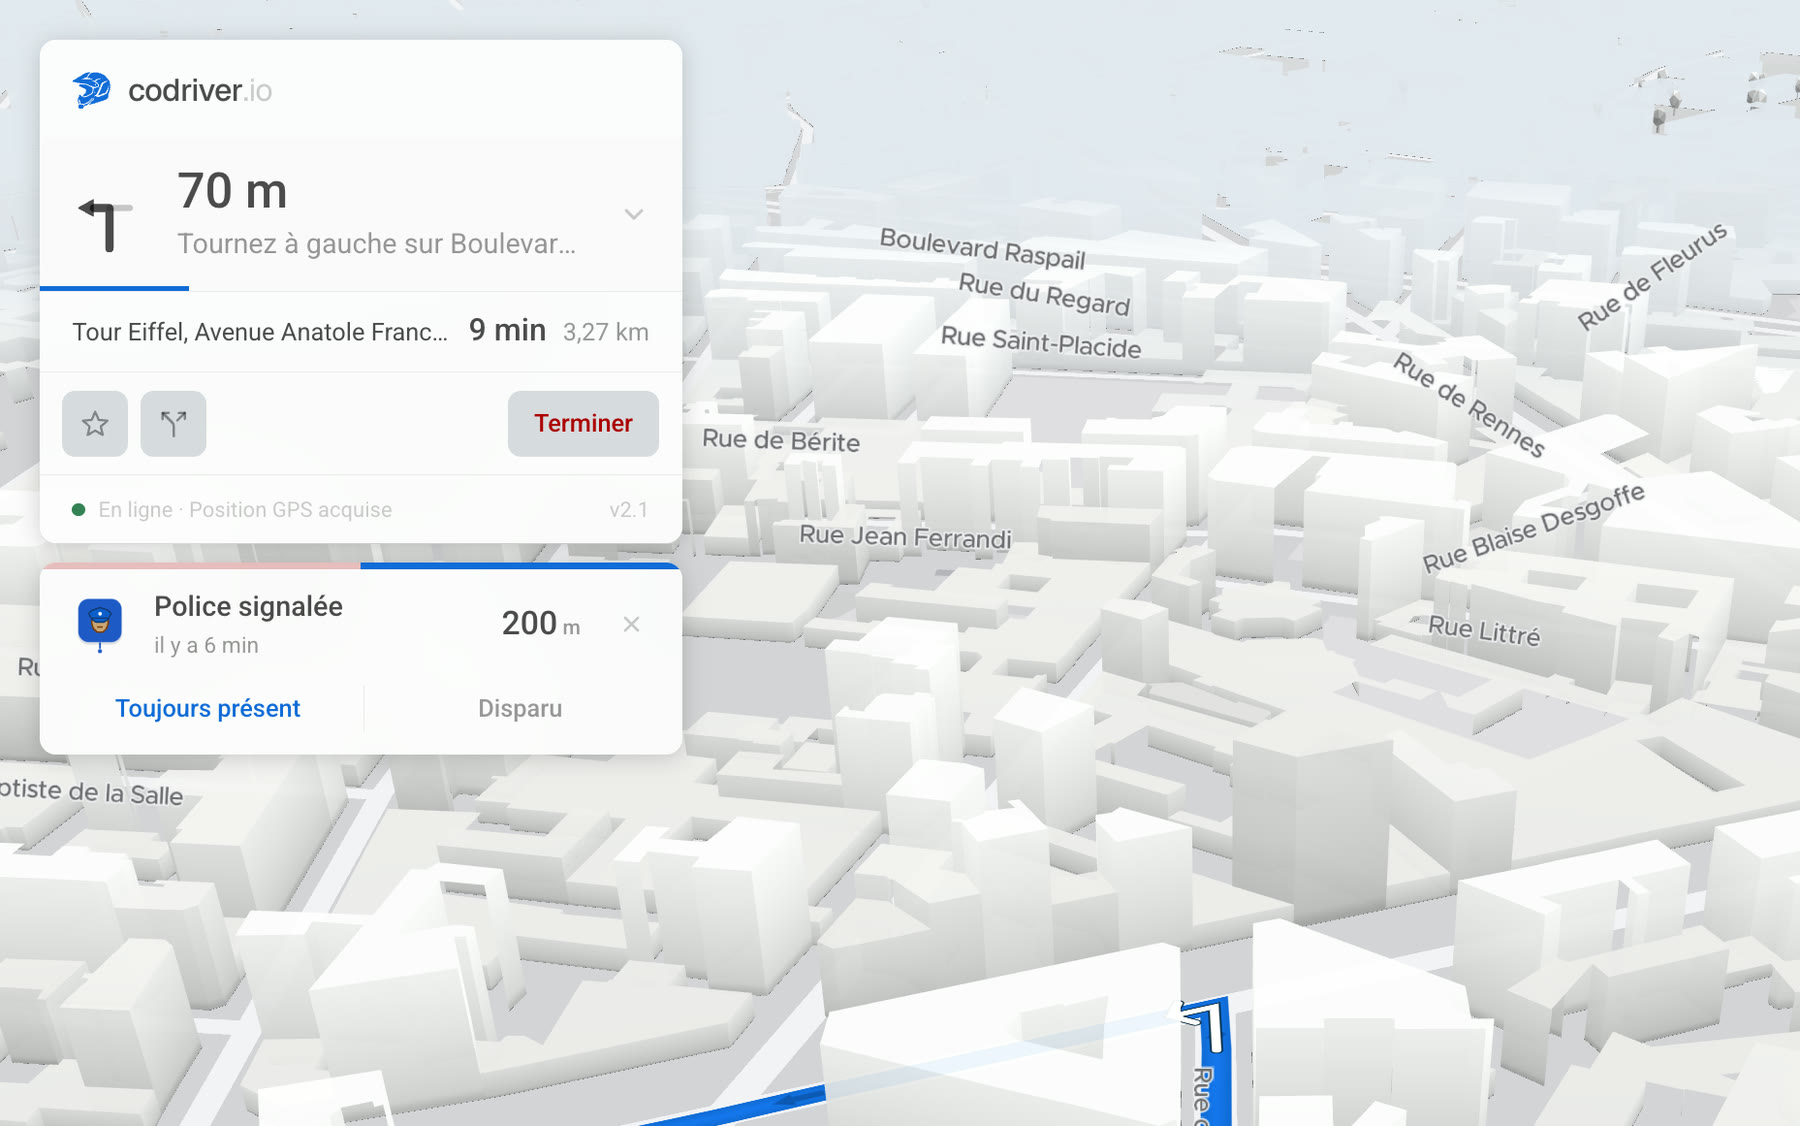Click the codriver helmet logo icon

[x=91, y=90]
